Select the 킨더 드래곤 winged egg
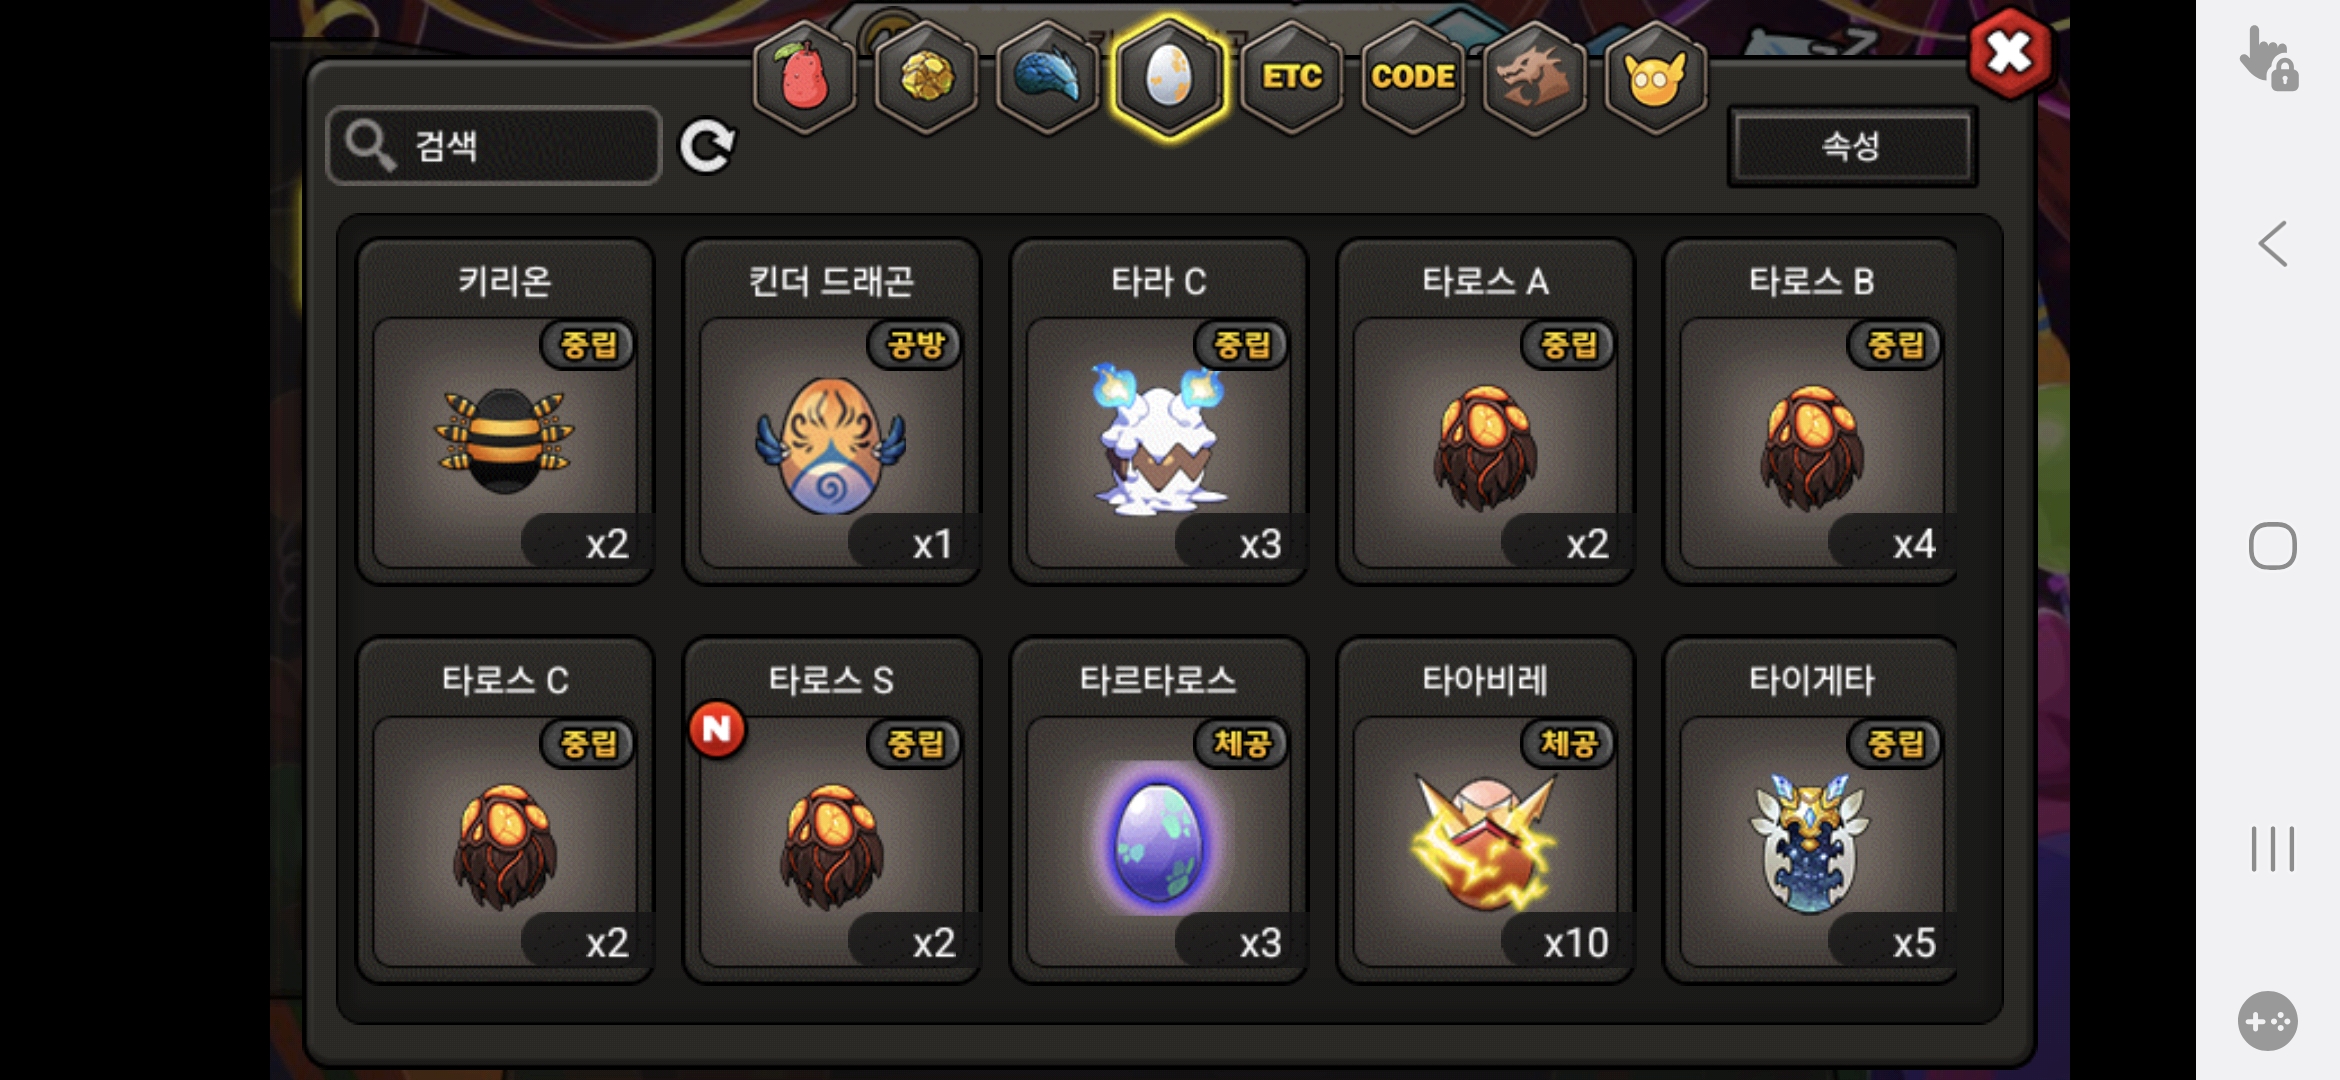This screenshot has width=2340, height=1080. 832,411
